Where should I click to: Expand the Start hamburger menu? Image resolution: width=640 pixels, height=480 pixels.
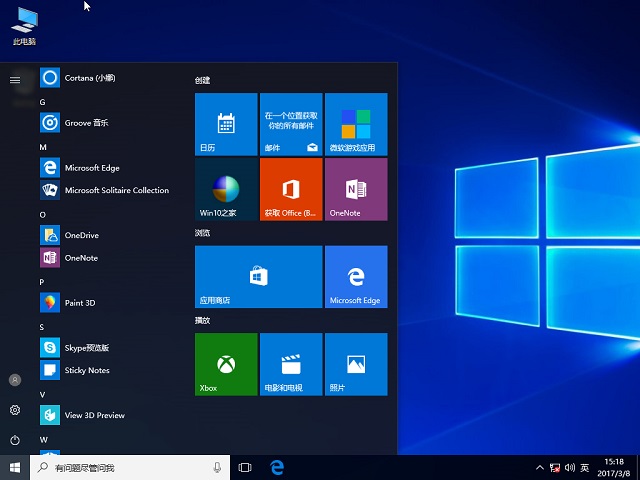(15, 79)
